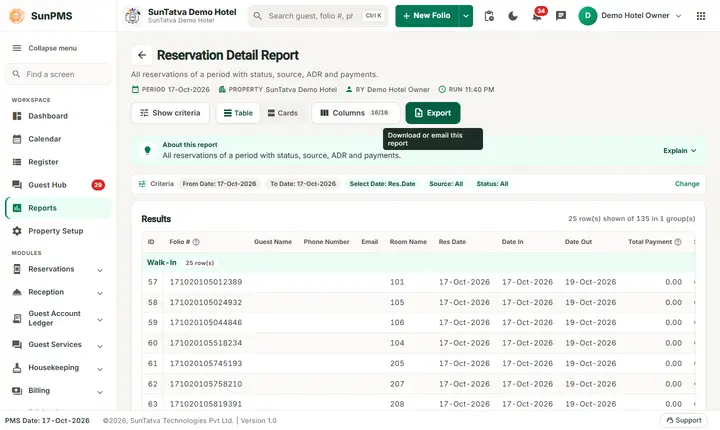Open Dashboard from sidebar
This screenshot has width=720, height=430.
(58, 116)
